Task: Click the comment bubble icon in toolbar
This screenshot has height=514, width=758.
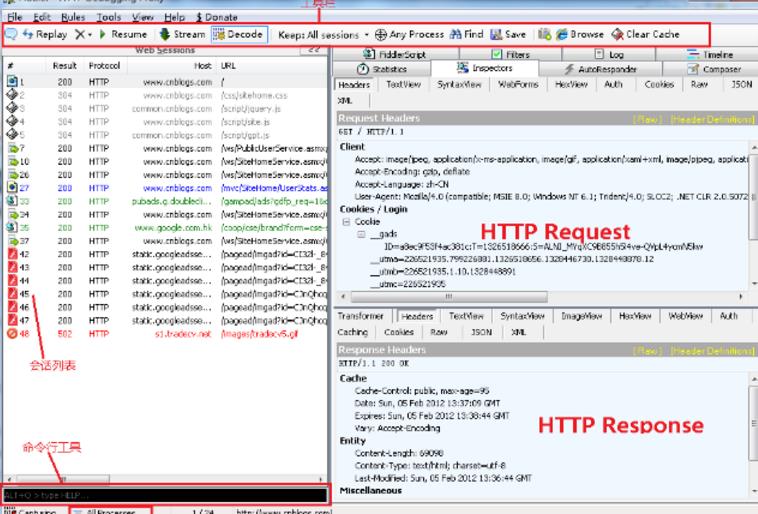Action: point(9,34)
